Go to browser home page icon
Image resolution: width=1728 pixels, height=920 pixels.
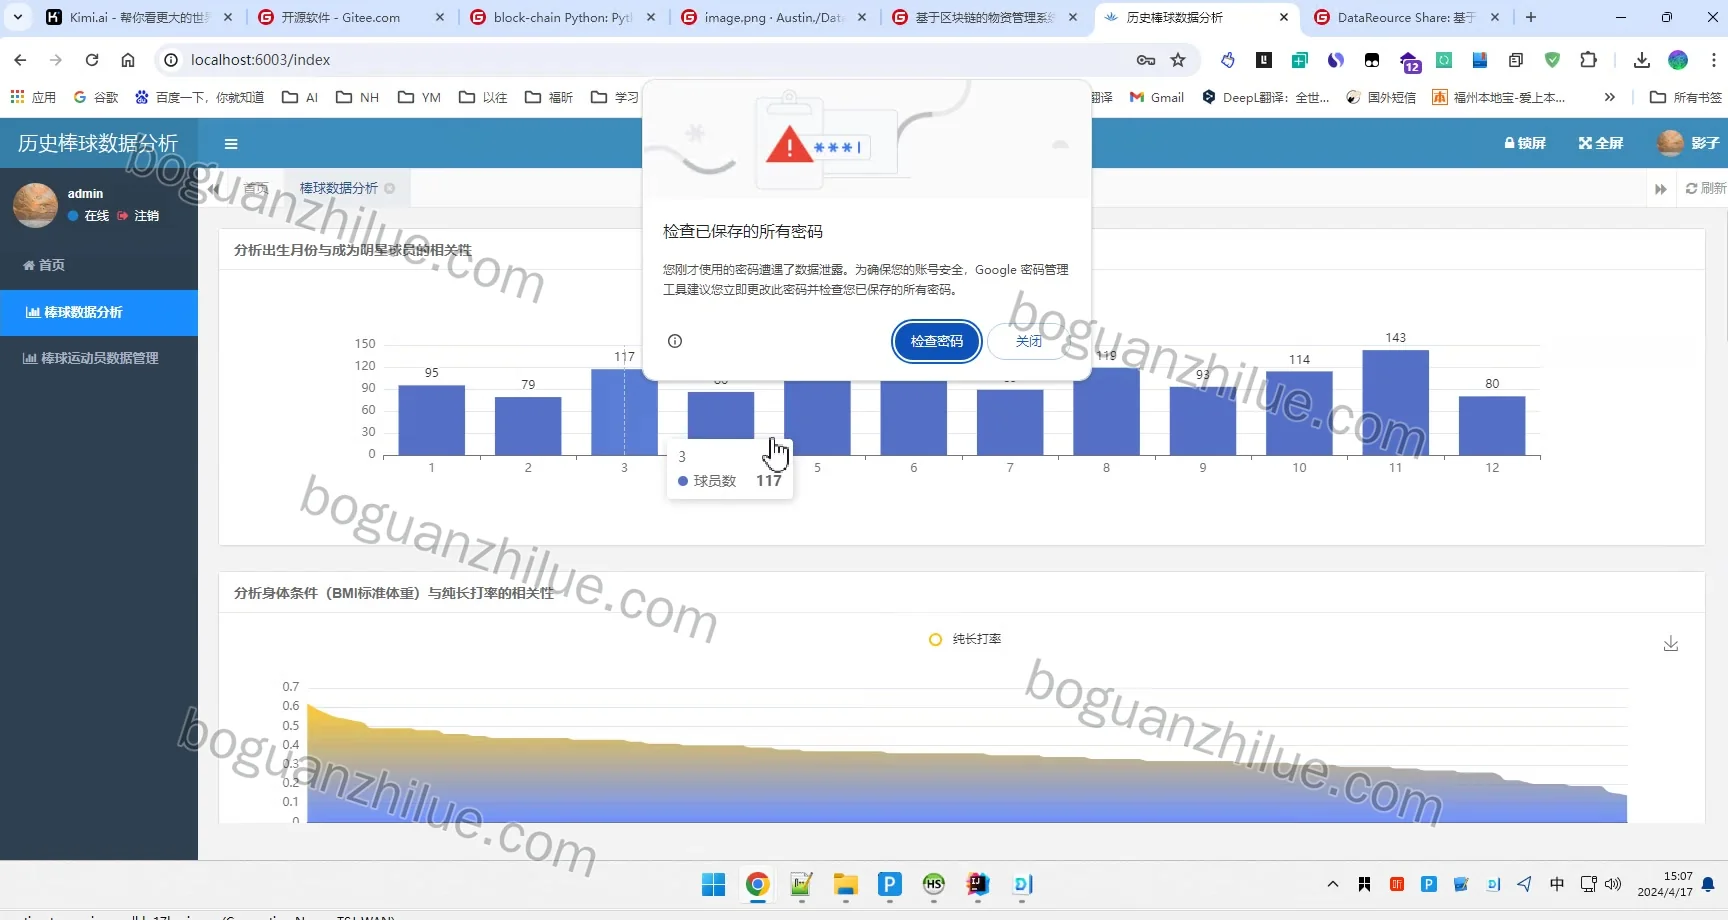[128, 60]
